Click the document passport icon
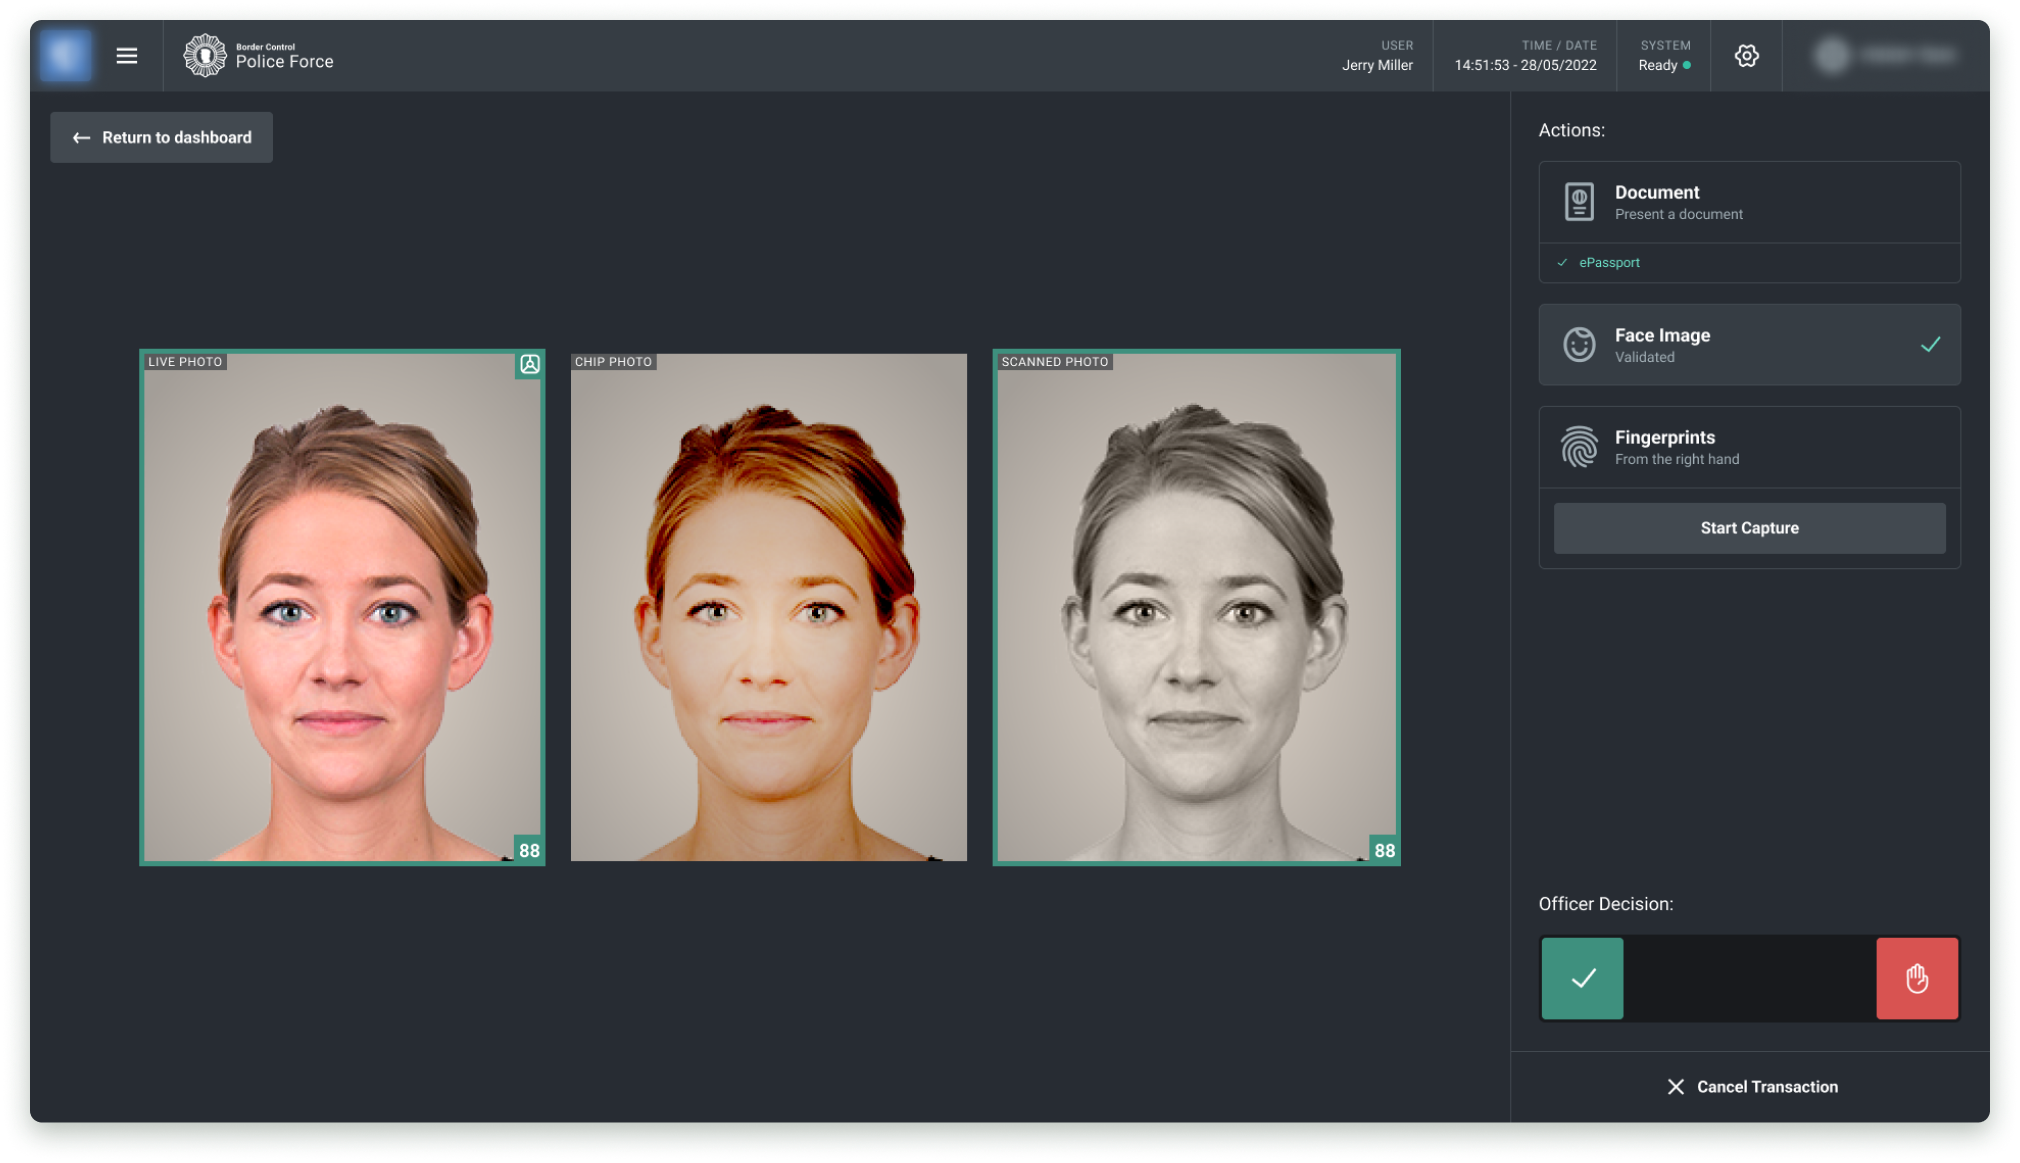Image resolution: width=2020 pixels, height=1163 pixels. click(1579, 202)
